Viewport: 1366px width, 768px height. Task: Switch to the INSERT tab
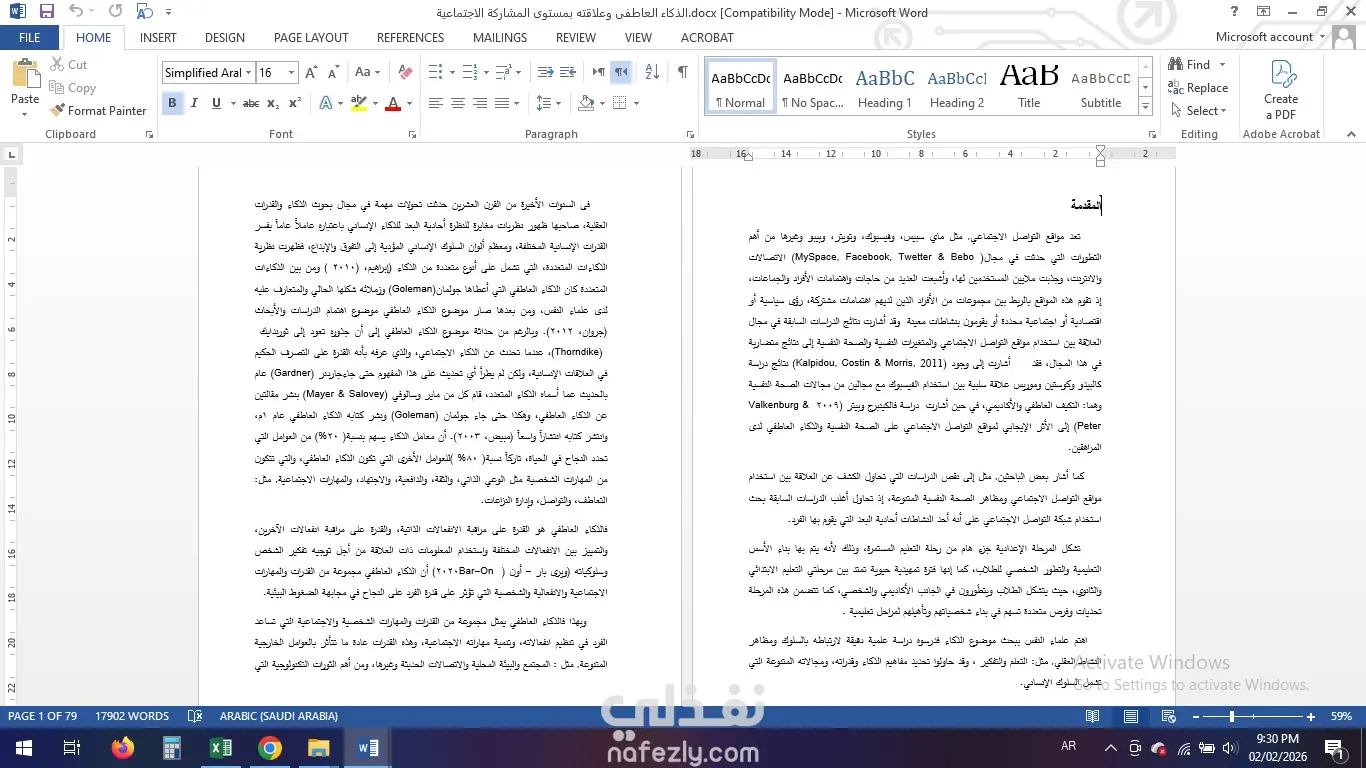coord(158,38)
